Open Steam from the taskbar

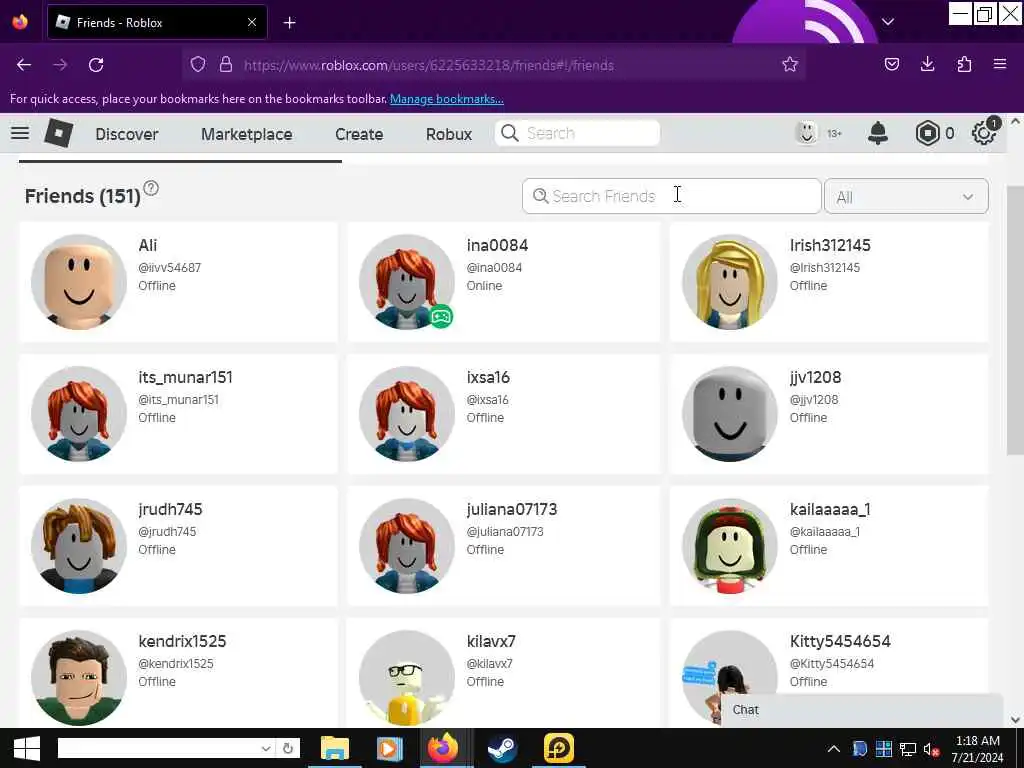502,748
